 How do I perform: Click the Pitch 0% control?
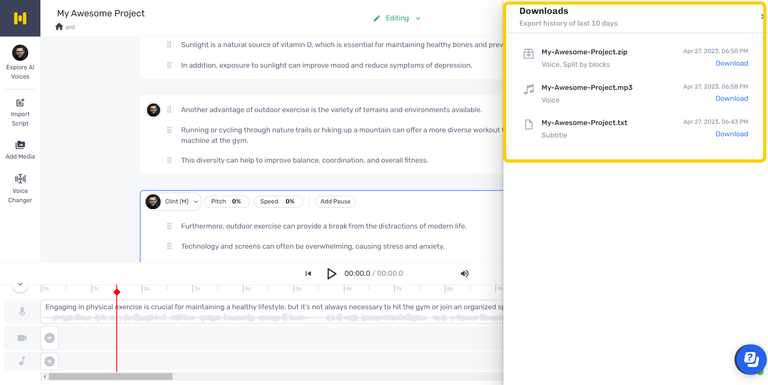226,201
